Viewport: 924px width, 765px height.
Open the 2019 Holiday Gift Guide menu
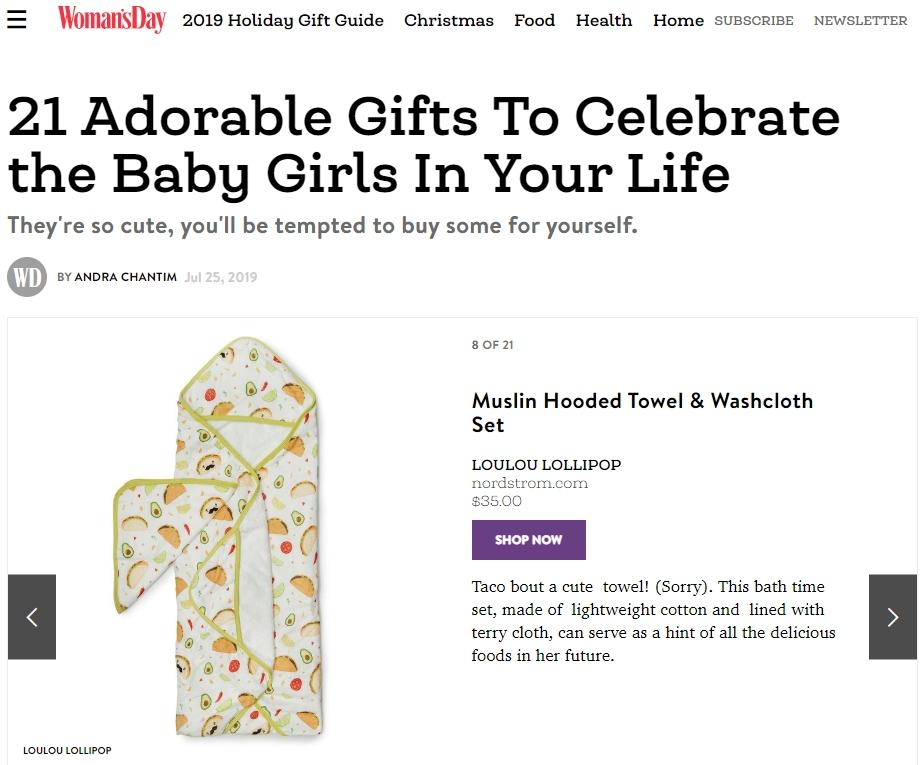pyautogui.click(x=283, y=20)
